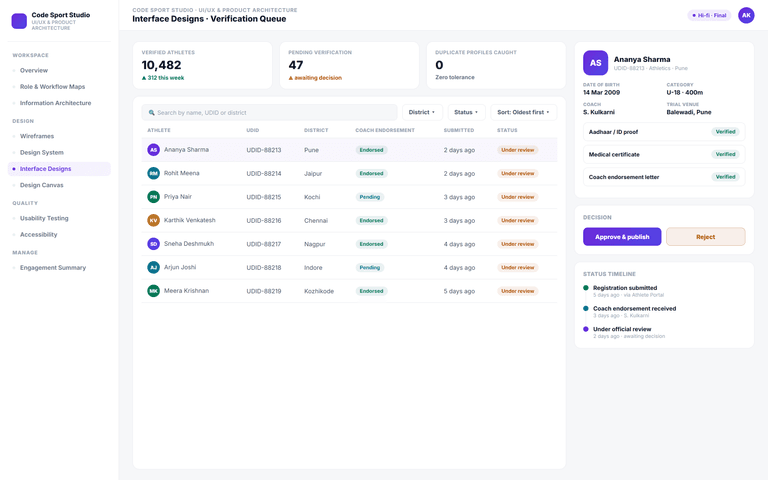Click the search by name, UDID or district field

point(269,113)
